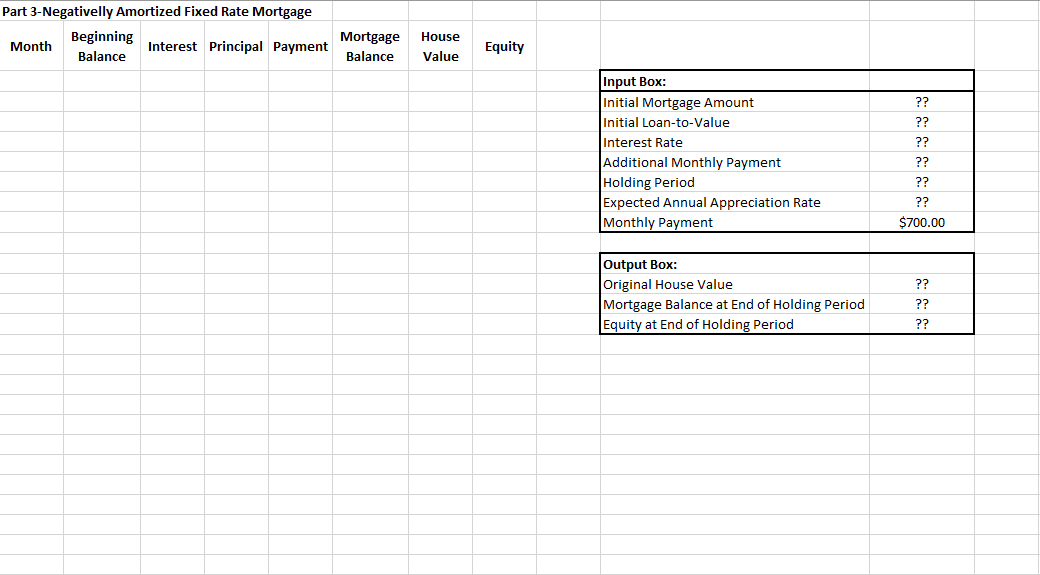The image size is (1040, 575).
Task: Select the ?? value for Mortgage Balance at End
Action: (x=922, y=304)
